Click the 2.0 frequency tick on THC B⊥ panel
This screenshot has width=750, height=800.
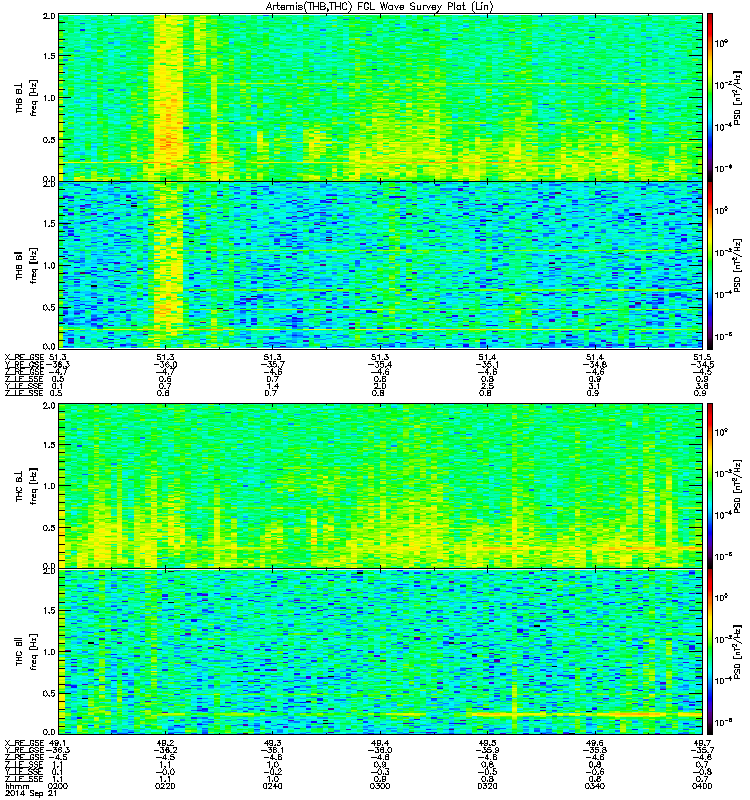click(49, 406)
